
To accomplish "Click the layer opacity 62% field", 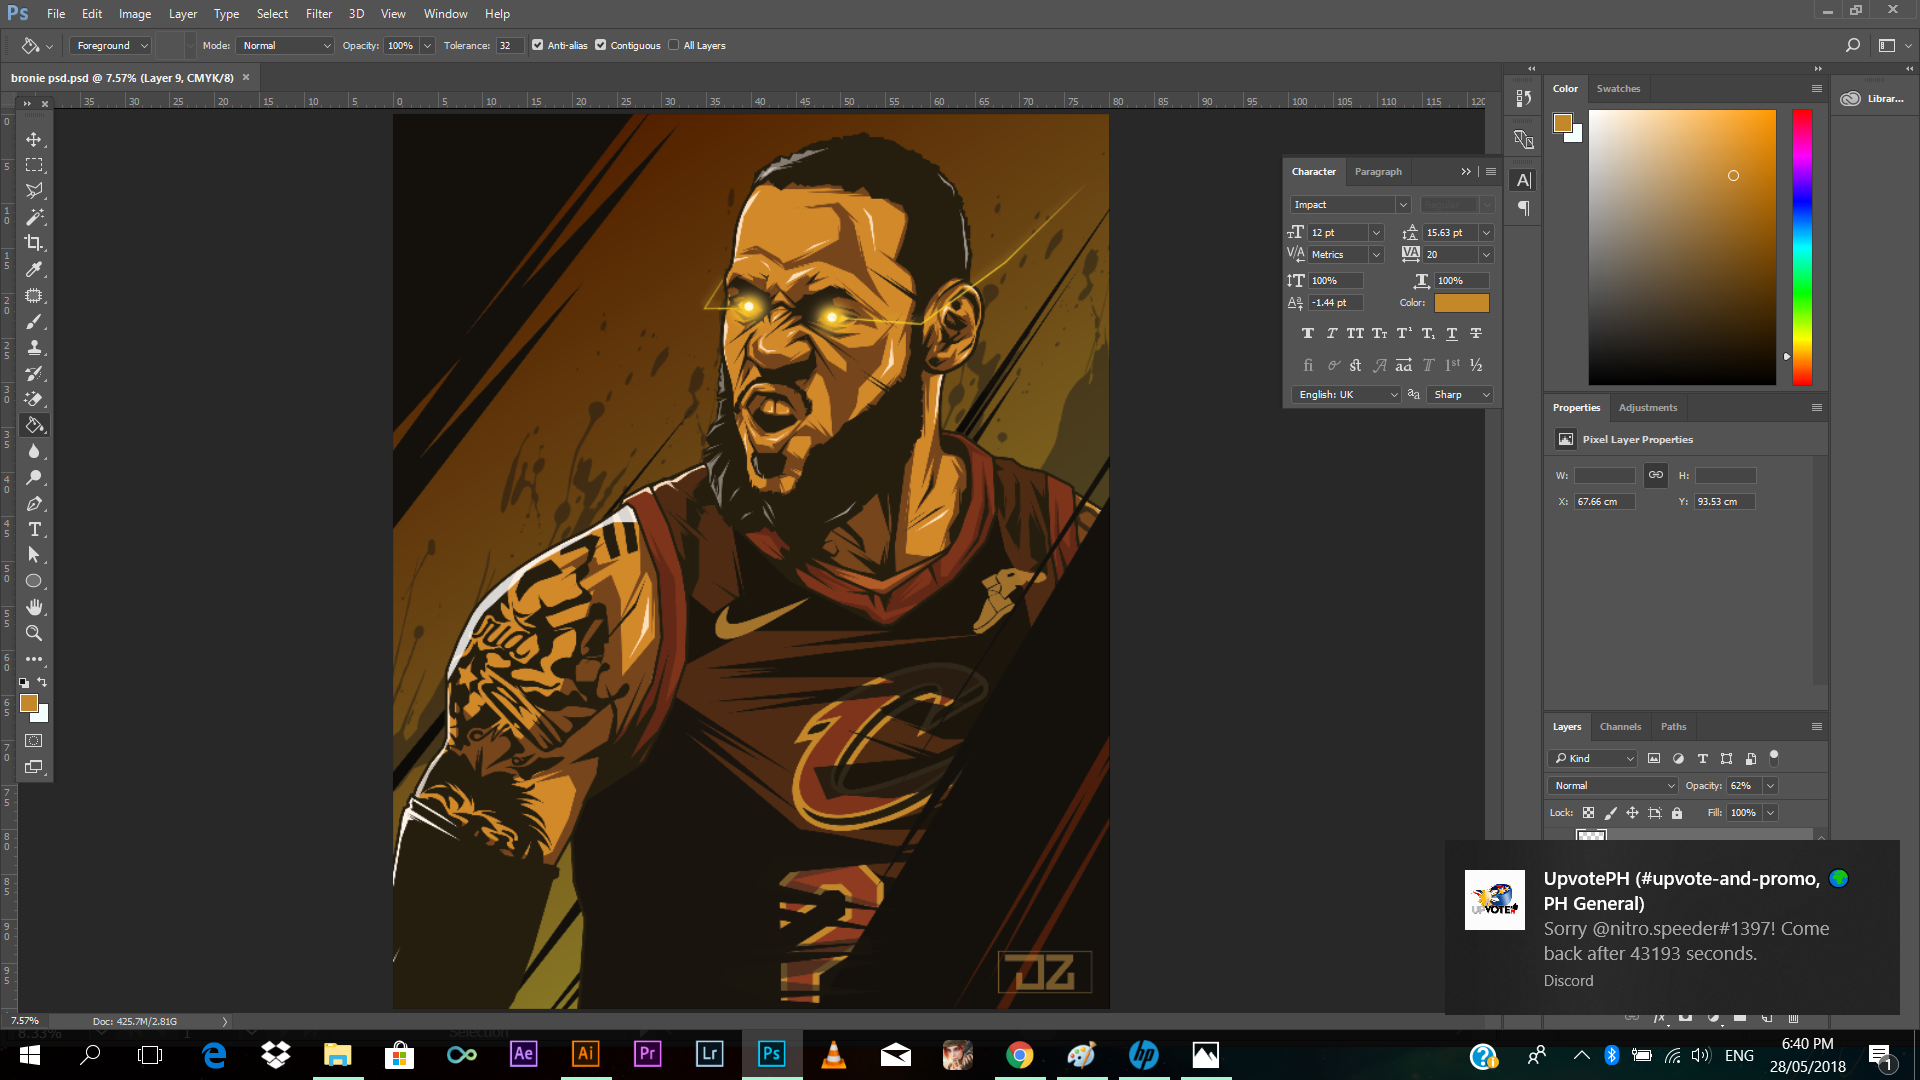I will [x=1745, y=785].
